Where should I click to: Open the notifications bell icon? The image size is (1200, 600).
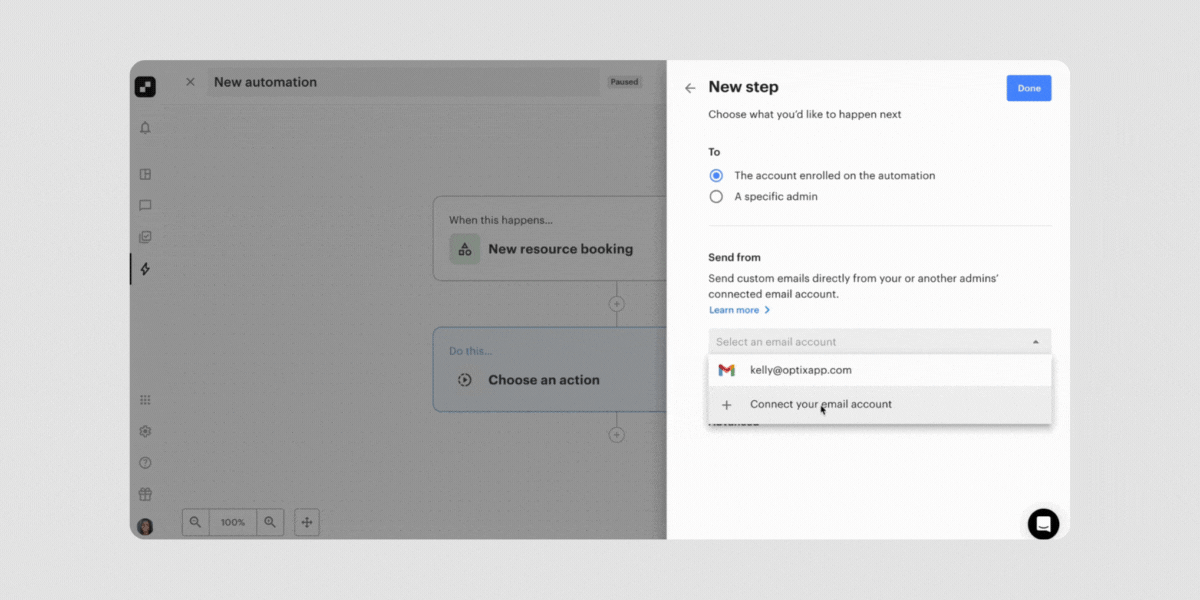coord(145,128)
